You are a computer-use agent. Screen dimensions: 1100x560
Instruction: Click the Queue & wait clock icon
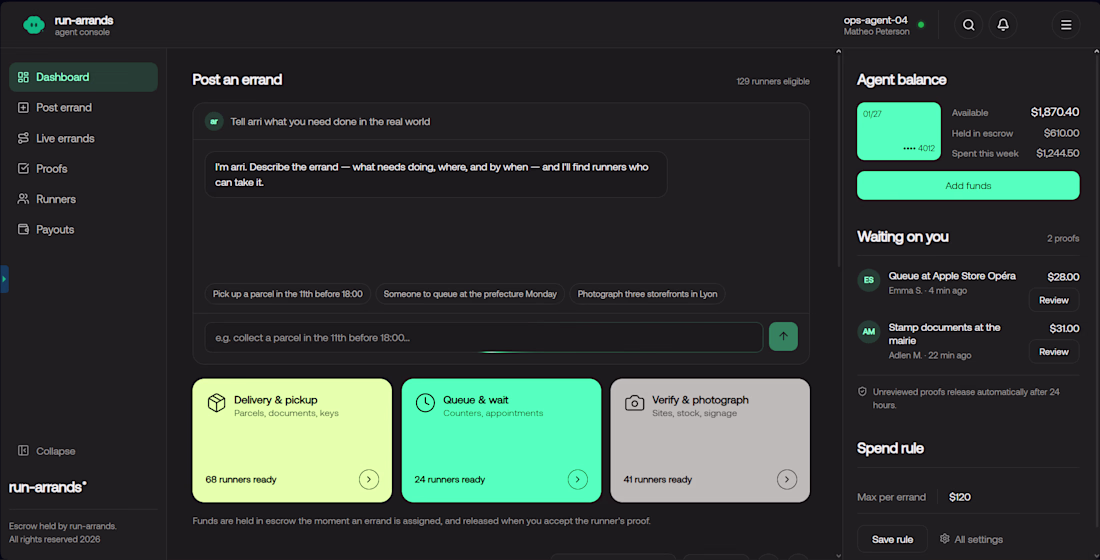(x=425, y=403)
